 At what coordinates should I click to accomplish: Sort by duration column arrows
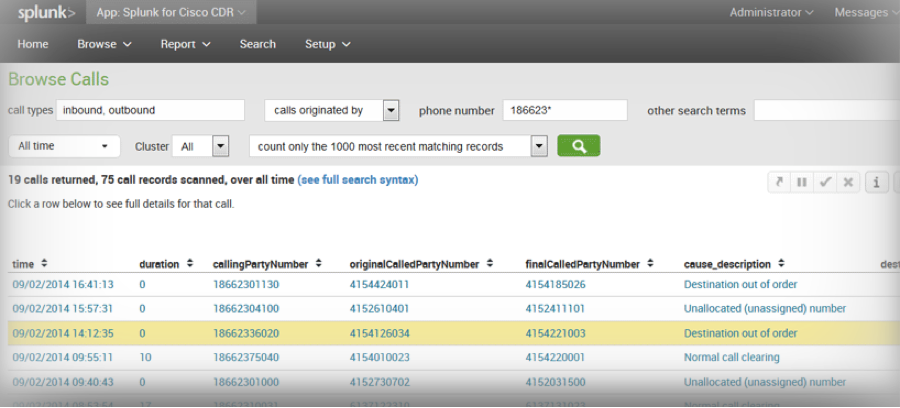tap(189, 264)
